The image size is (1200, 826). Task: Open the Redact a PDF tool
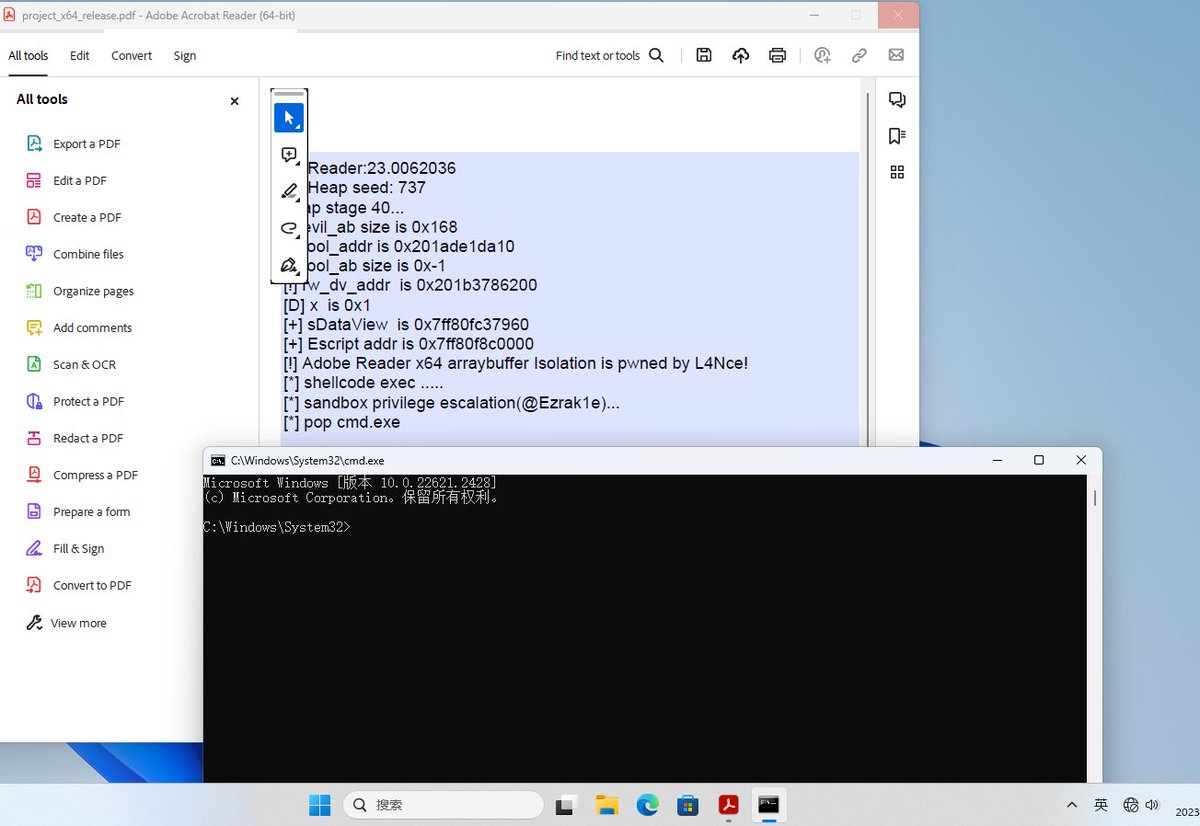74,438
